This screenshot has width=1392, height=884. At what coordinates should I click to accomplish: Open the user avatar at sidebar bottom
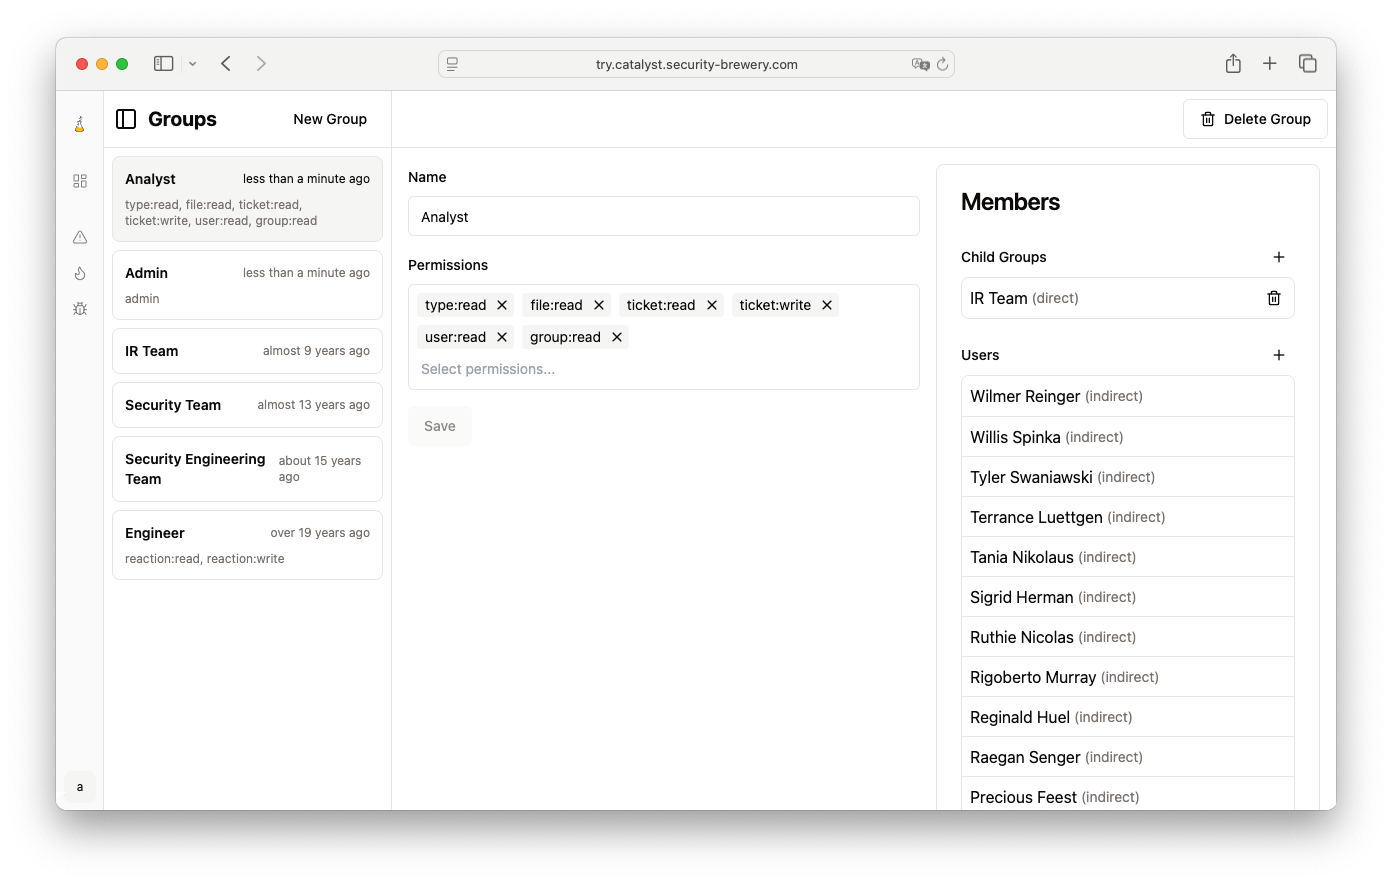pyautogui.click(x=80, y=787)
